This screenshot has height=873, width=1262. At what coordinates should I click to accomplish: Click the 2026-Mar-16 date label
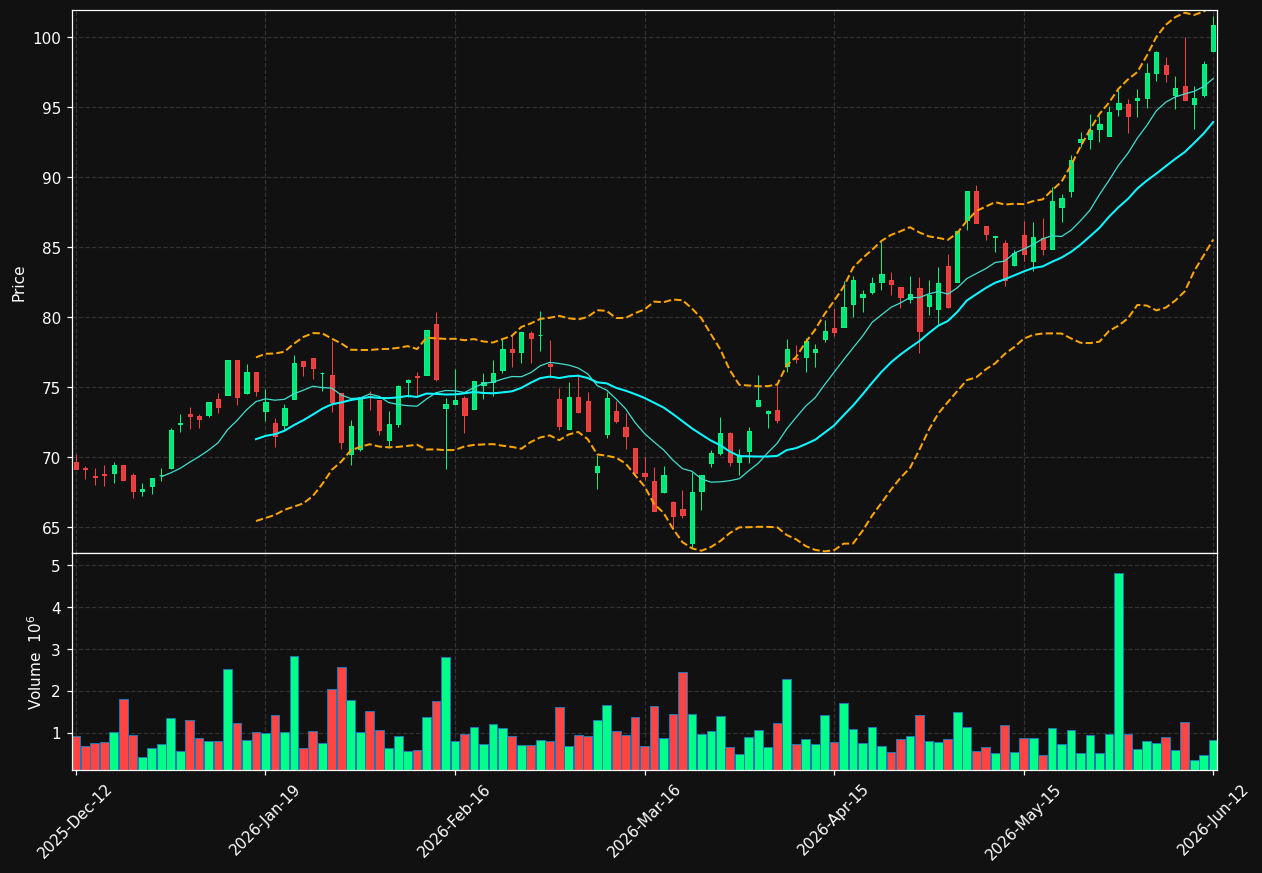tap(643, 820)
